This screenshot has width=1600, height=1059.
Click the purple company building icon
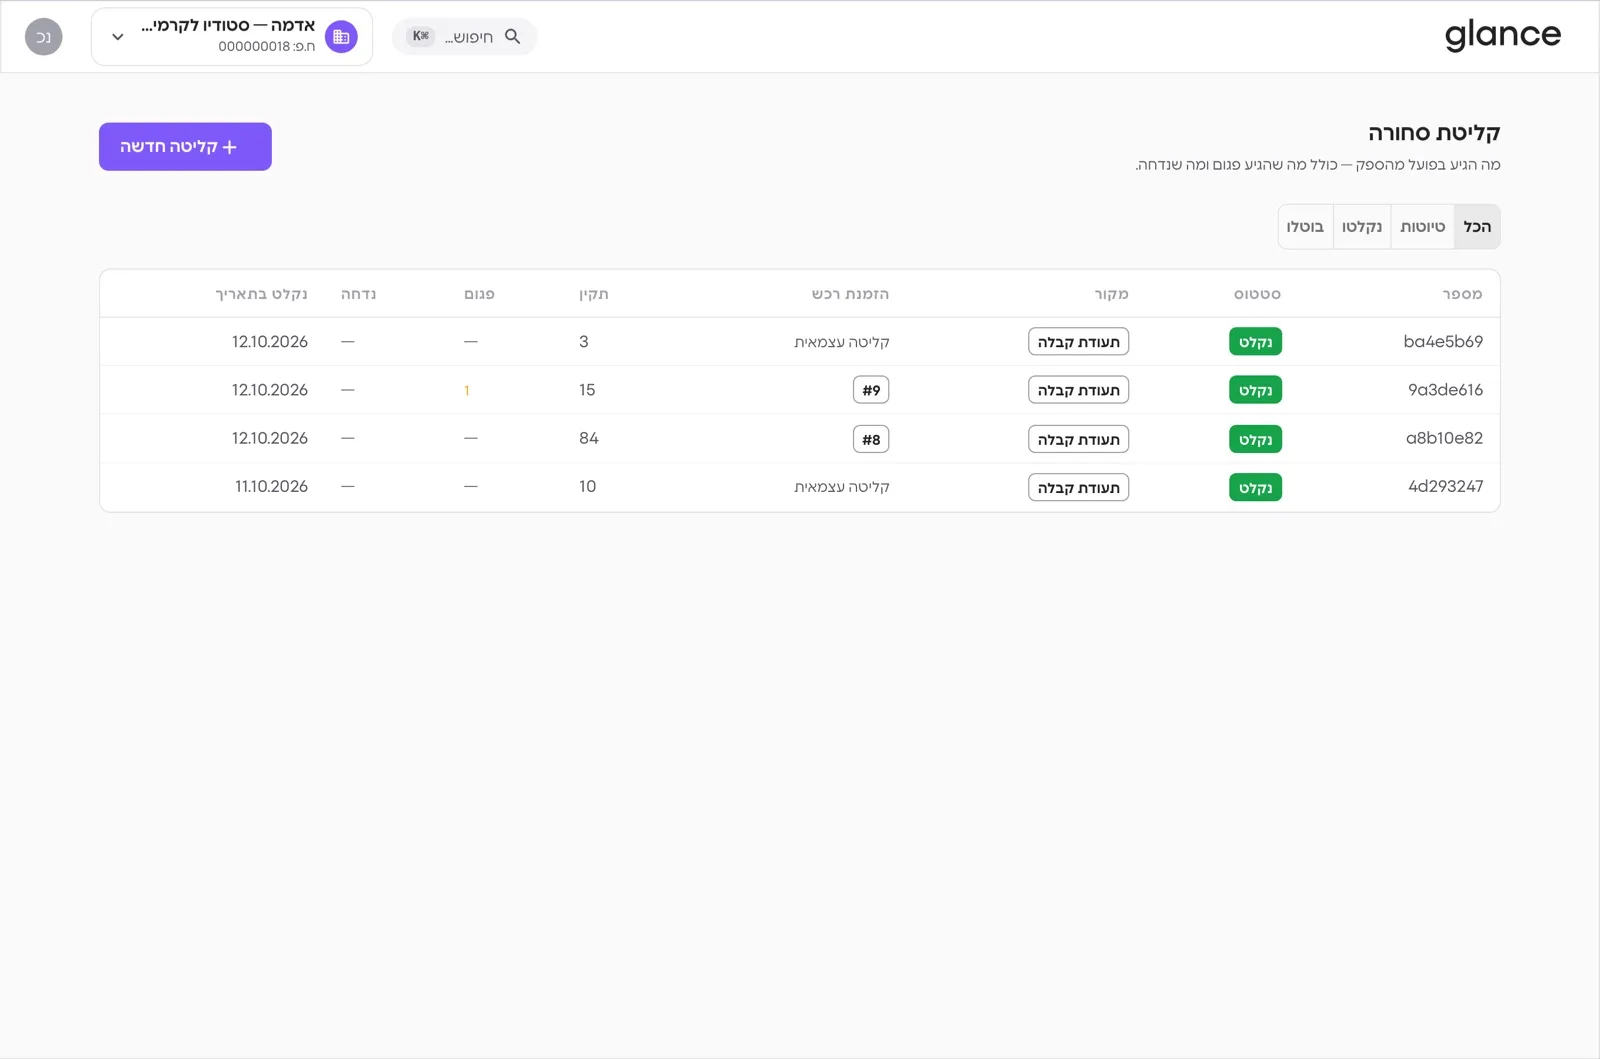click(x=341, y=37)
